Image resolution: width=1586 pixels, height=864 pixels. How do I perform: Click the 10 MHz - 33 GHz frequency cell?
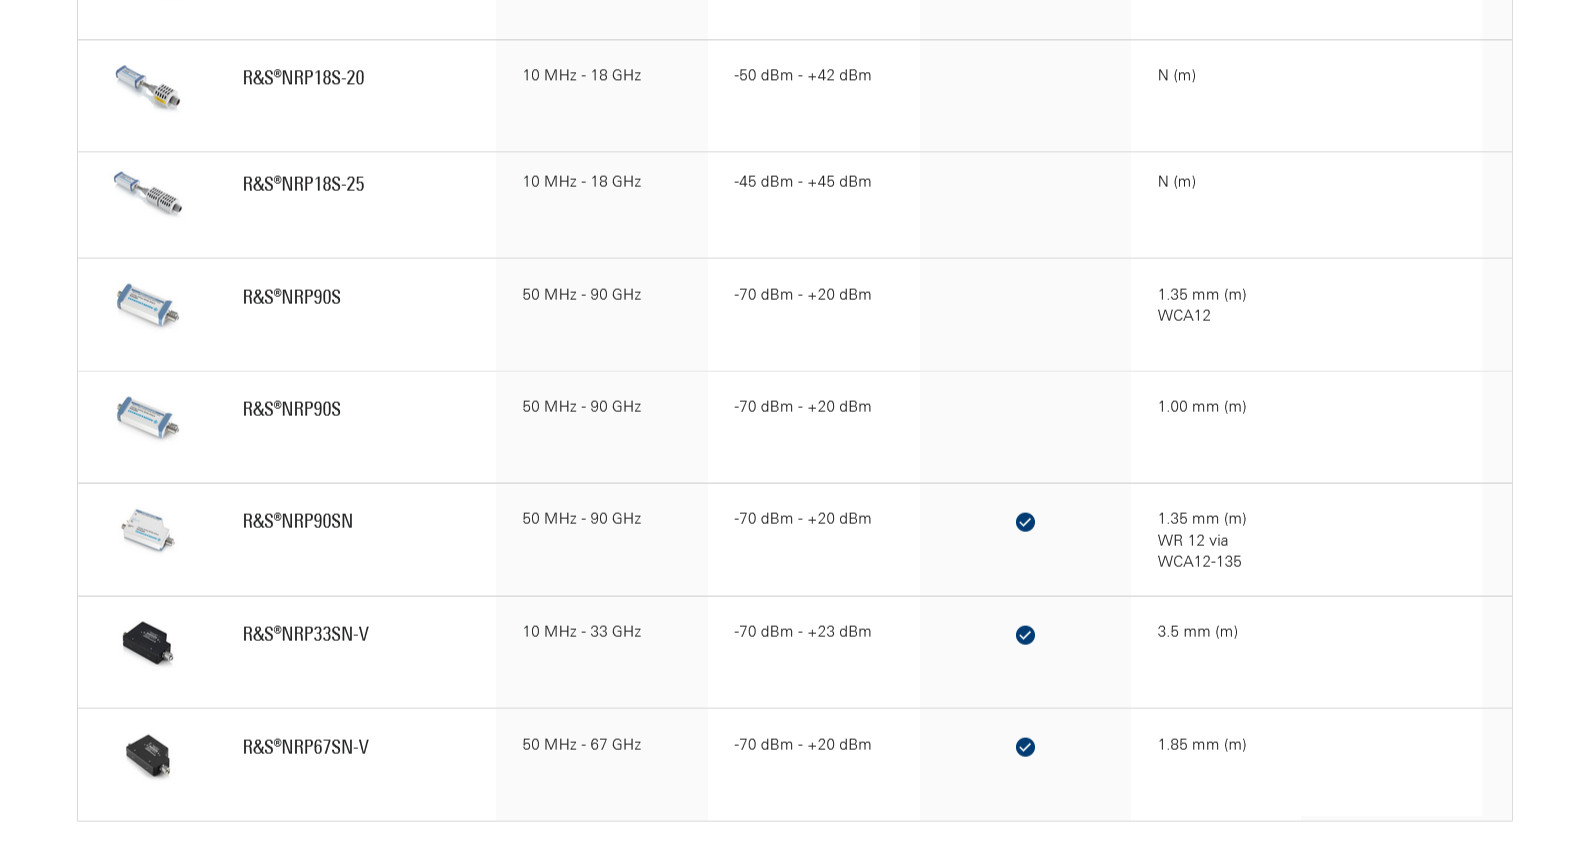pyautogui.click(x=581, y=632)
